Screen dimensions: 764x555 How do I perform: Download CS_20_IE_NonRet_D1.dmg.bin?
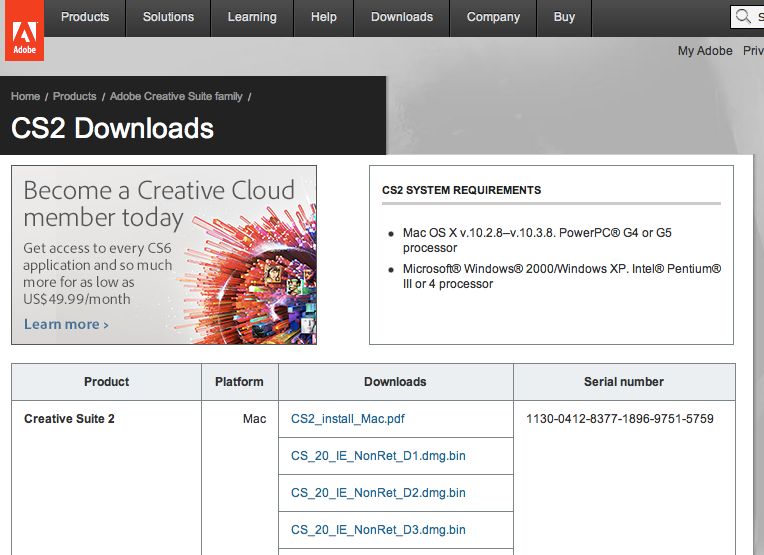tap(378, 456)
